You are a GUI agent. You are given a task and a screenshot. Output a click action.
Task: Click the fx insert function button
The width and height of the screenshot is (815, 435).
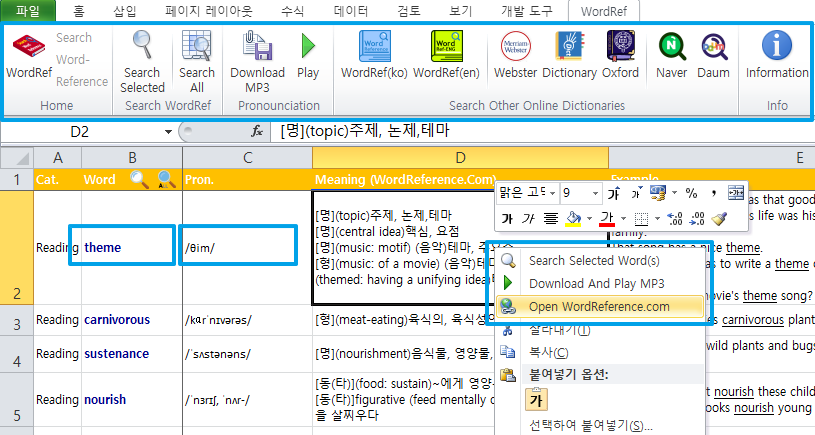(x=257, y=131)
